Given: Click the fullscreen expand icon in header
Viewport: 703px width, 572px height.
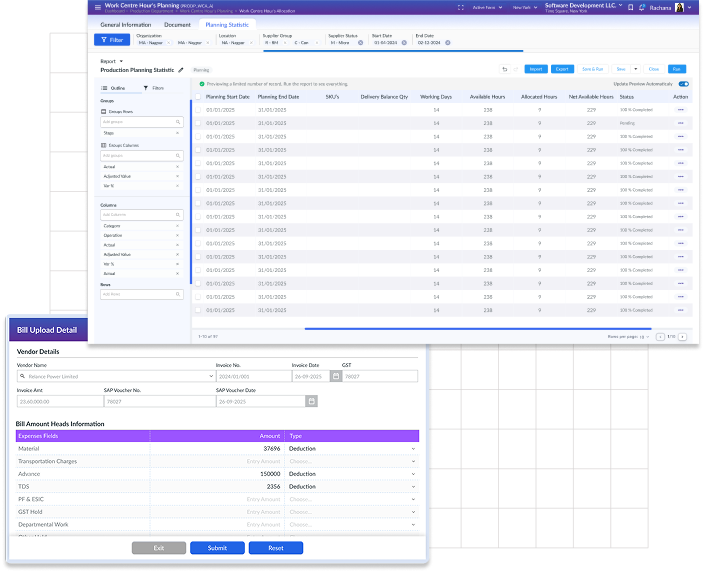Looking at the screenshot, I should pyautogui.click(x=460, y=8).
